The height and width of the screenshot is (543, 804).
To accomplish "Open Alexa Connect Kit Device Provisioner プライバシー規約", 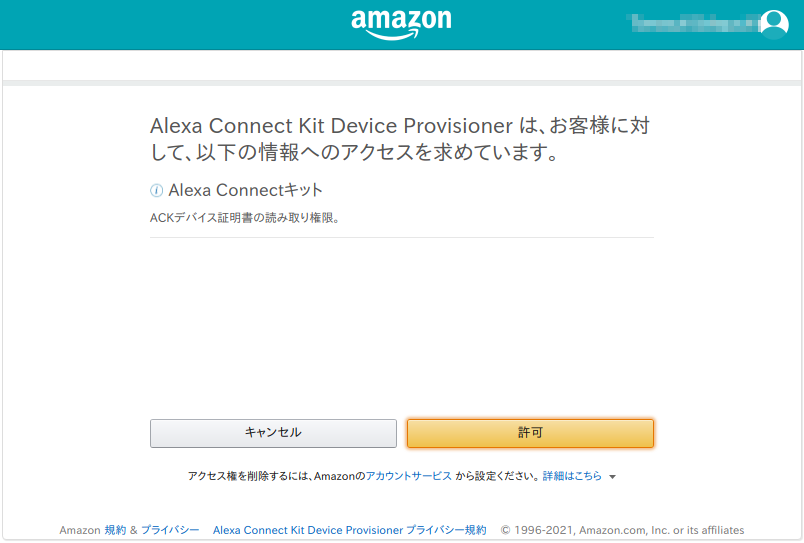I will [x=350, y=530].
